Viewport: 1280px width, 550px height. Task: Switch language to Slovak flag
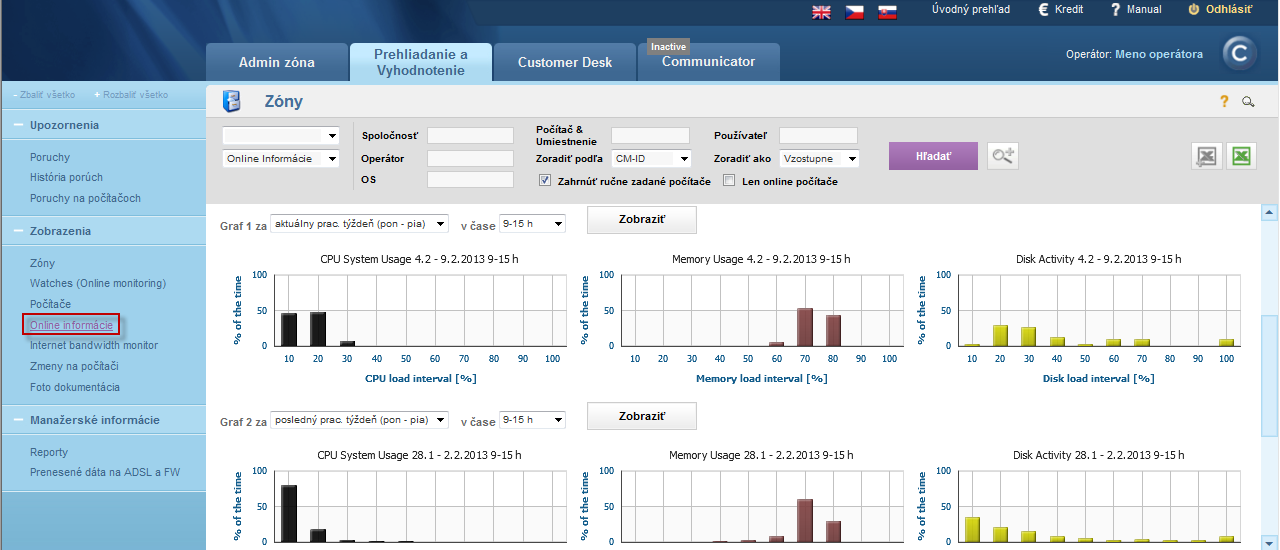point(887,12)
